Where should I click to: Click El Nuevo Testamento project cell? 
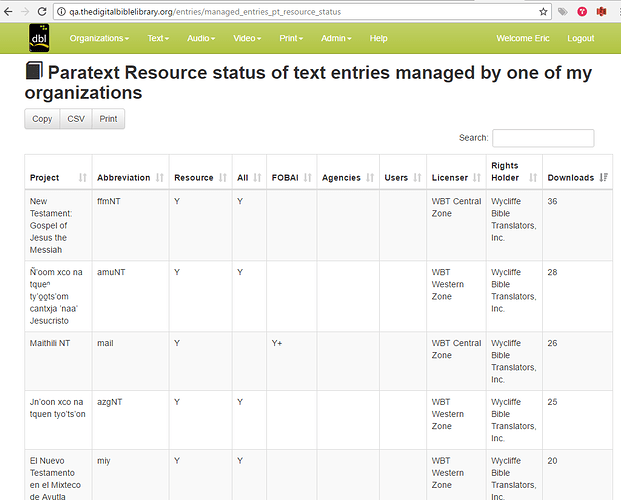coord(58,475)
